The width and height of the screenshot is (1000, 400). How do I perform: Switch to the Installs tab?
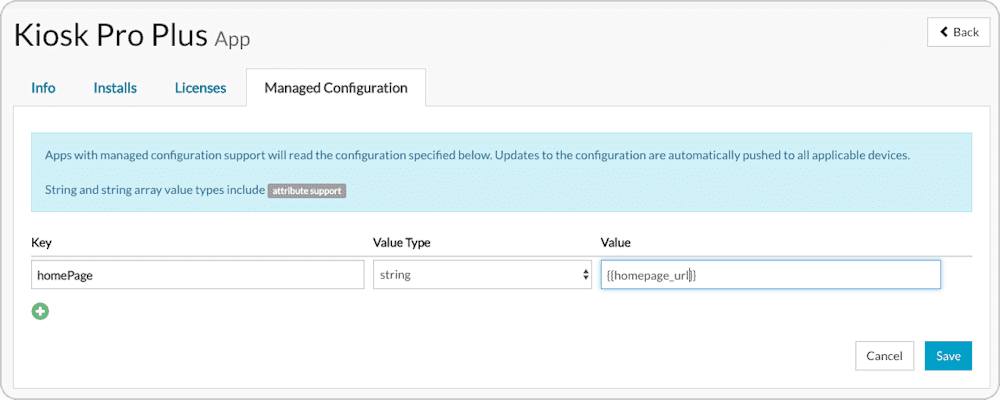pos(115,88)
